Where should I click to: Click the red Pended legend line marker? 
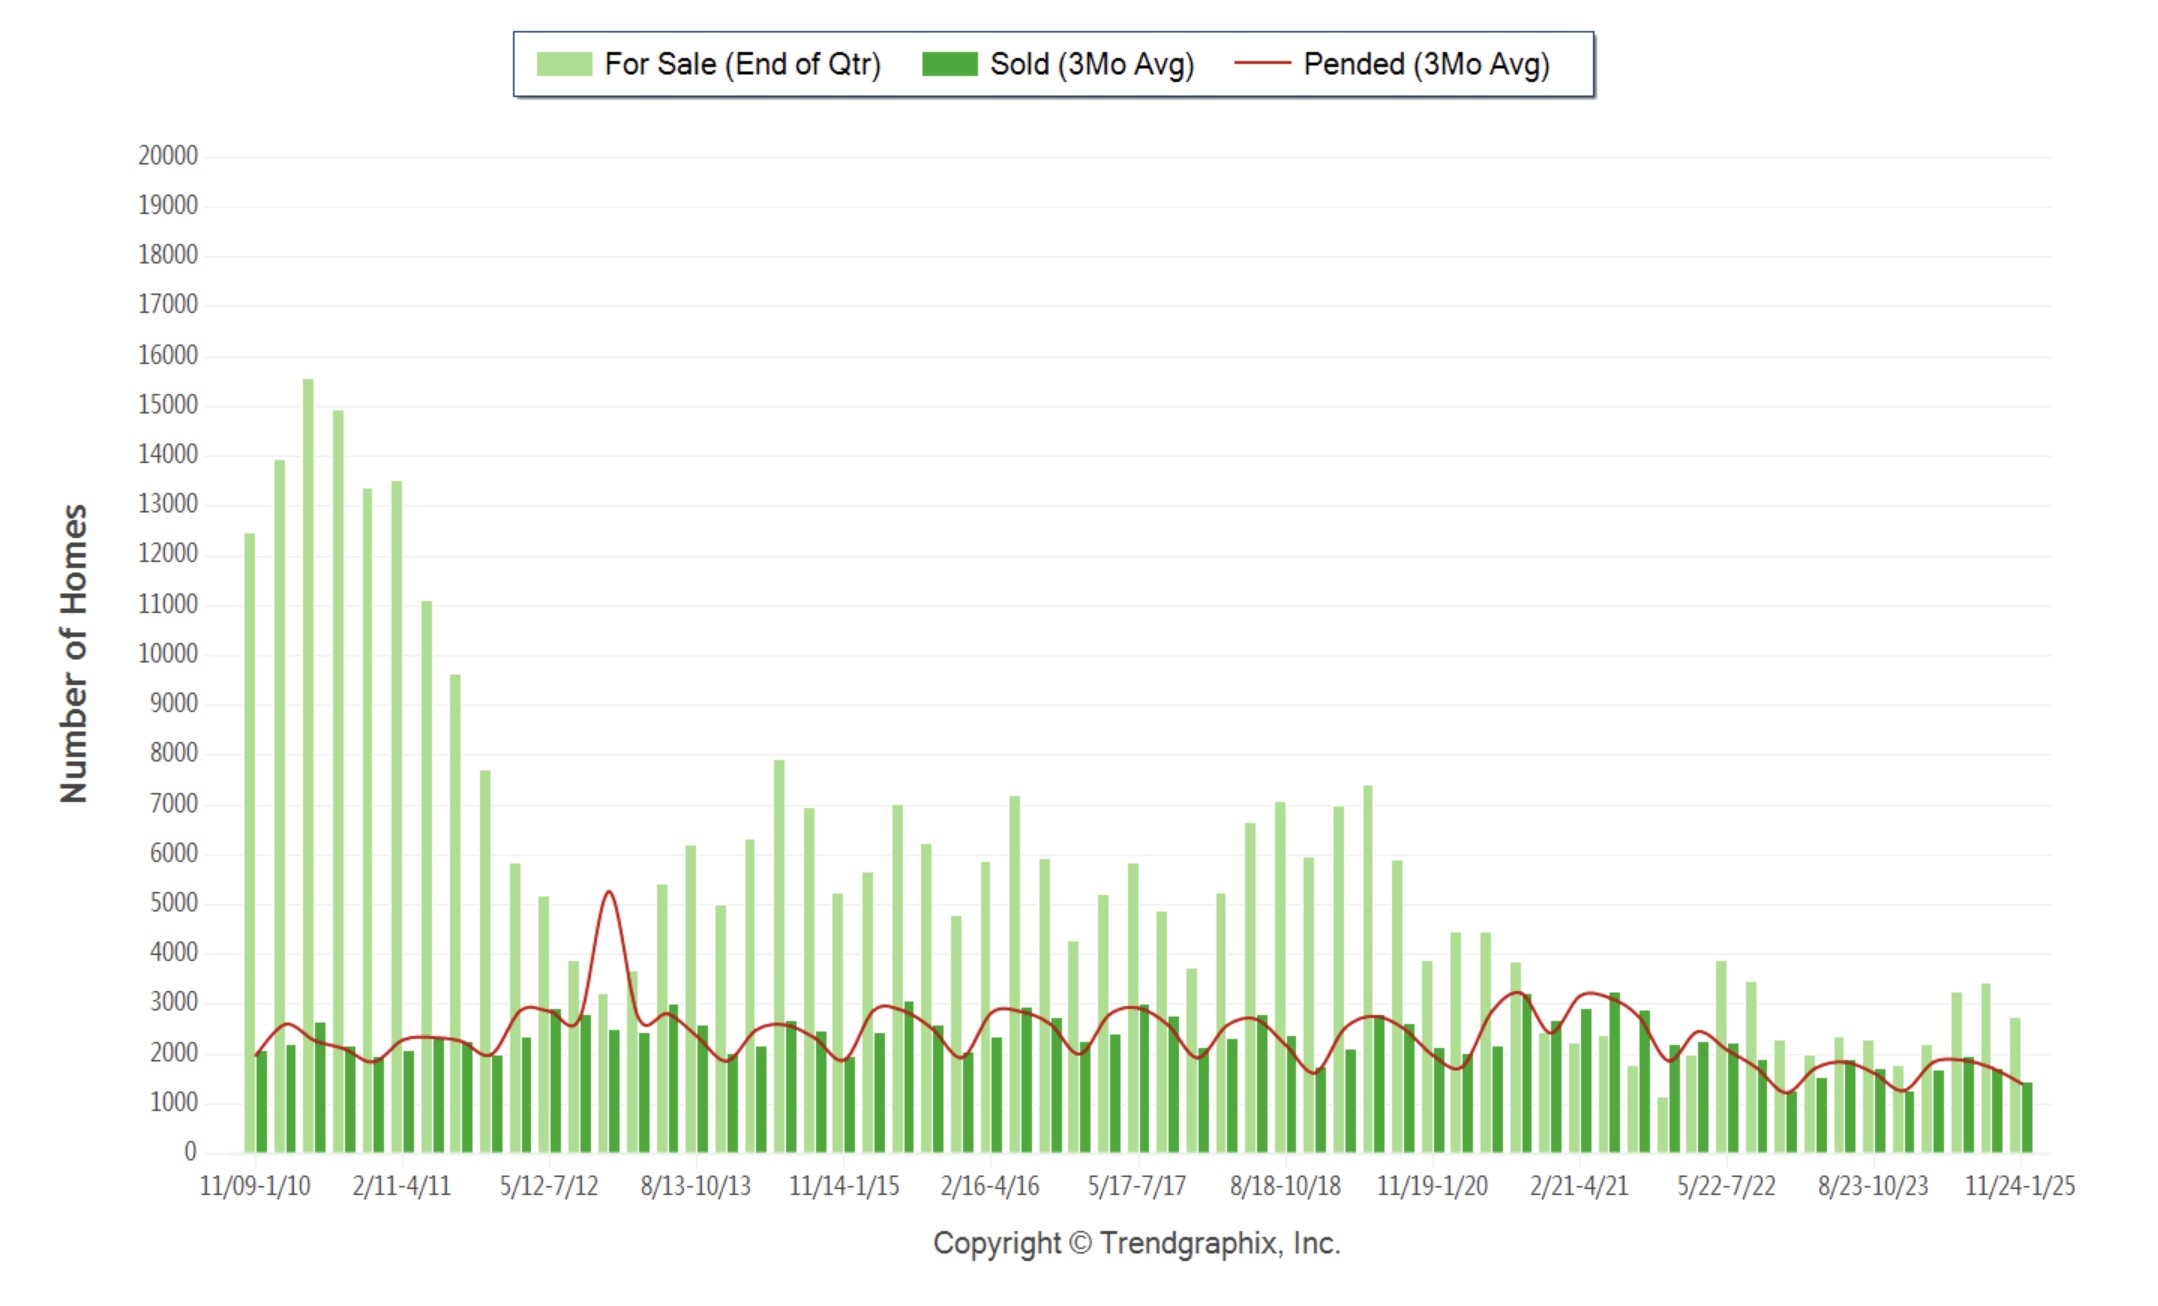1263,63
